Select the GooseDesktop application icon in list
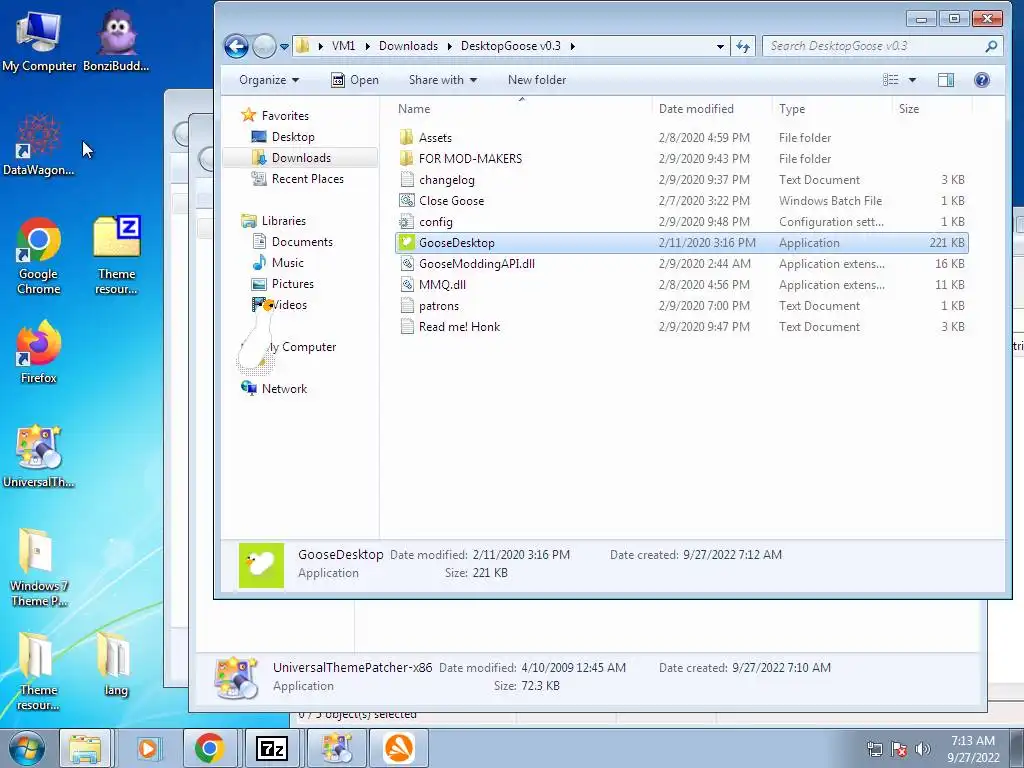Screen dimensions: 1024x768 pos(407,242)
